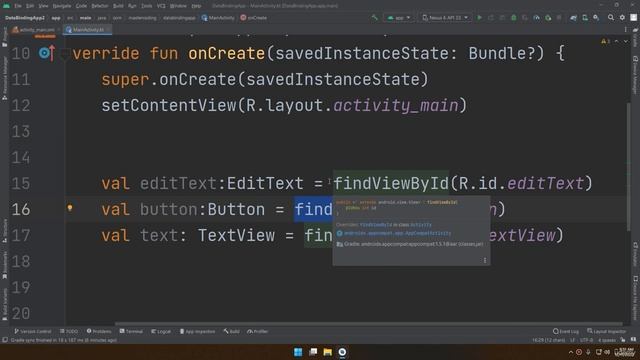Open the Logcat tool window
The width and height of the screenshot is (640, 360).
click(x=161, y=331)
